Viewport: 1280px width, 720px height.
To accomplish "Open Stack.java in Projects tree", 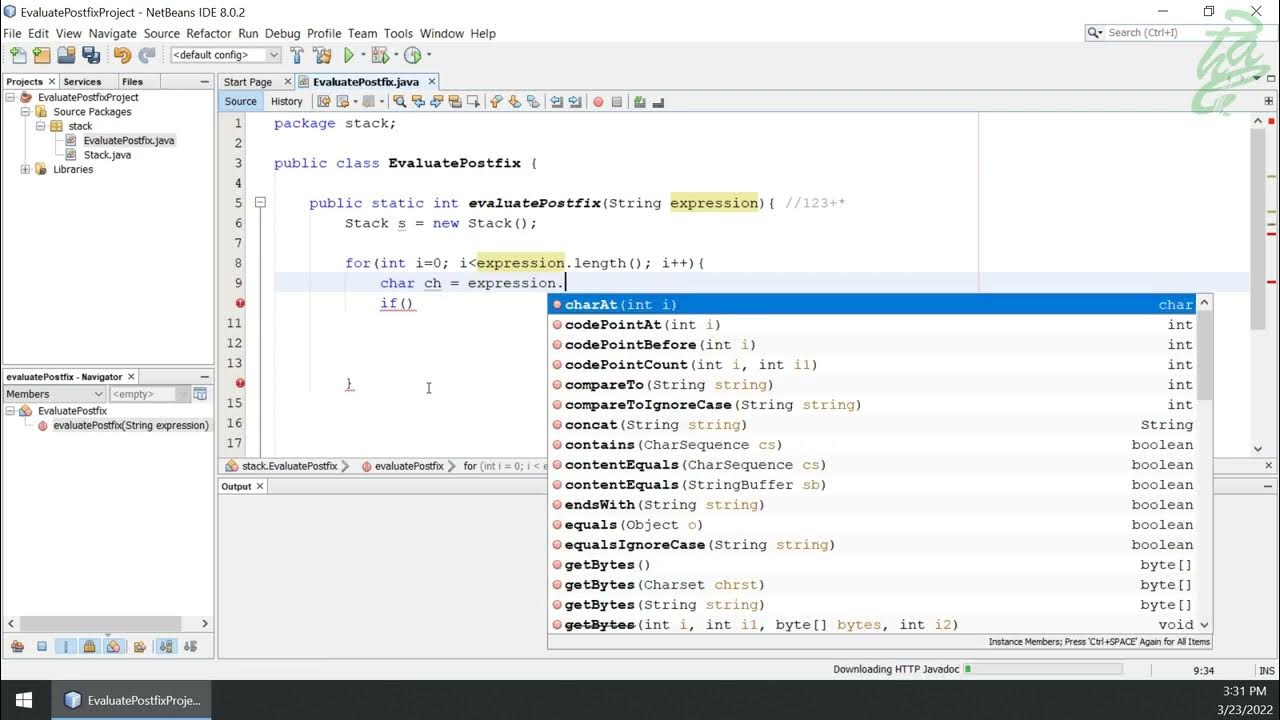I will click(107, 155).
